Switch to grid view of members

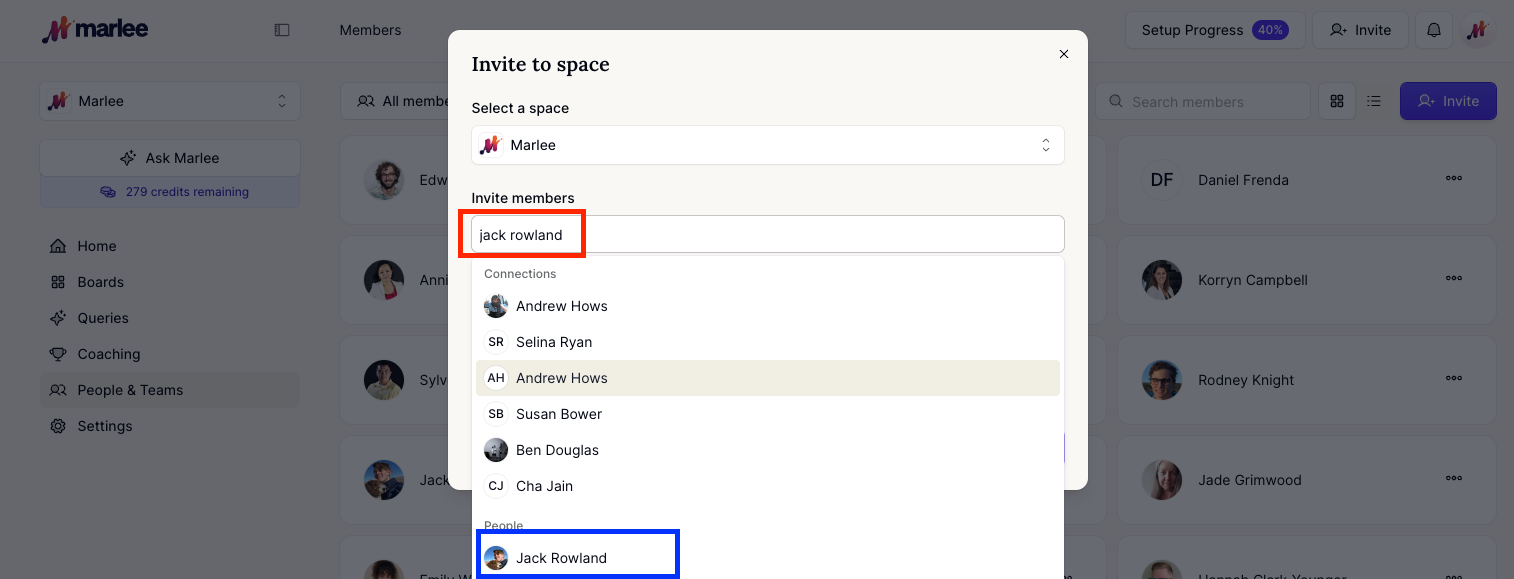click(x=1337, y=101)
